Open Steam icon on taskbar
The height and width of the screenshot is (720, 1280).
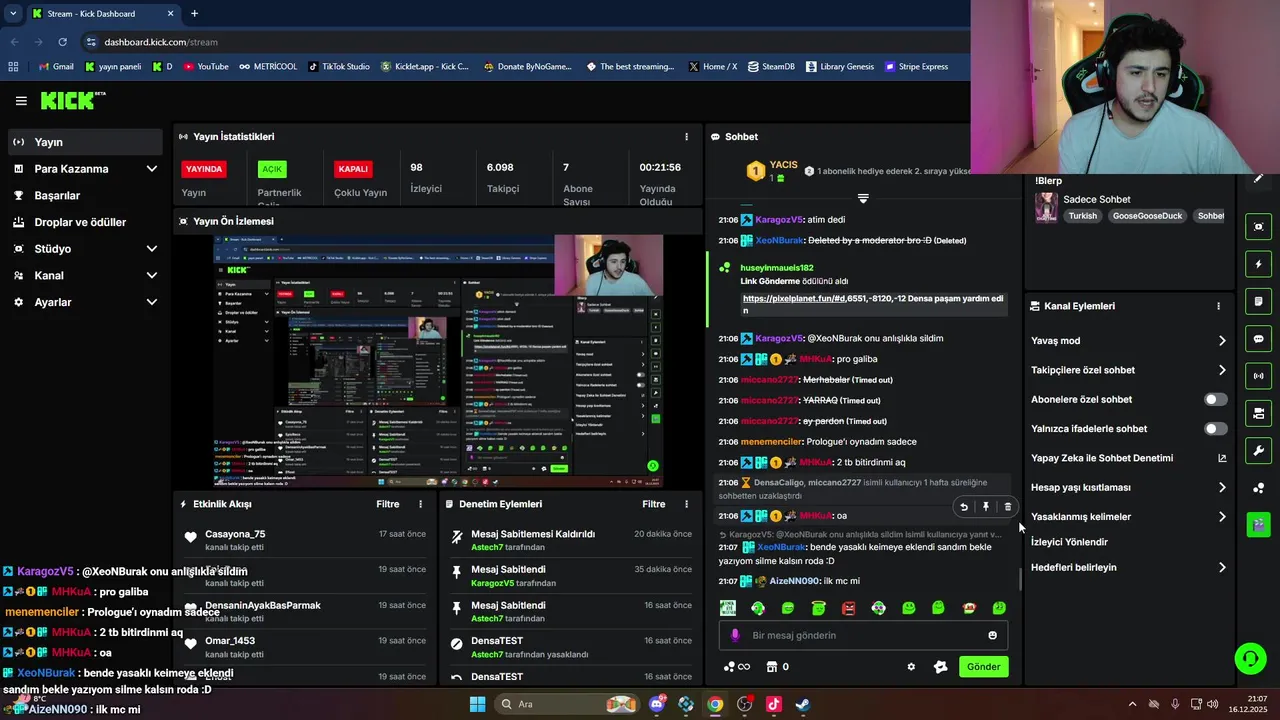pos(802,704)
